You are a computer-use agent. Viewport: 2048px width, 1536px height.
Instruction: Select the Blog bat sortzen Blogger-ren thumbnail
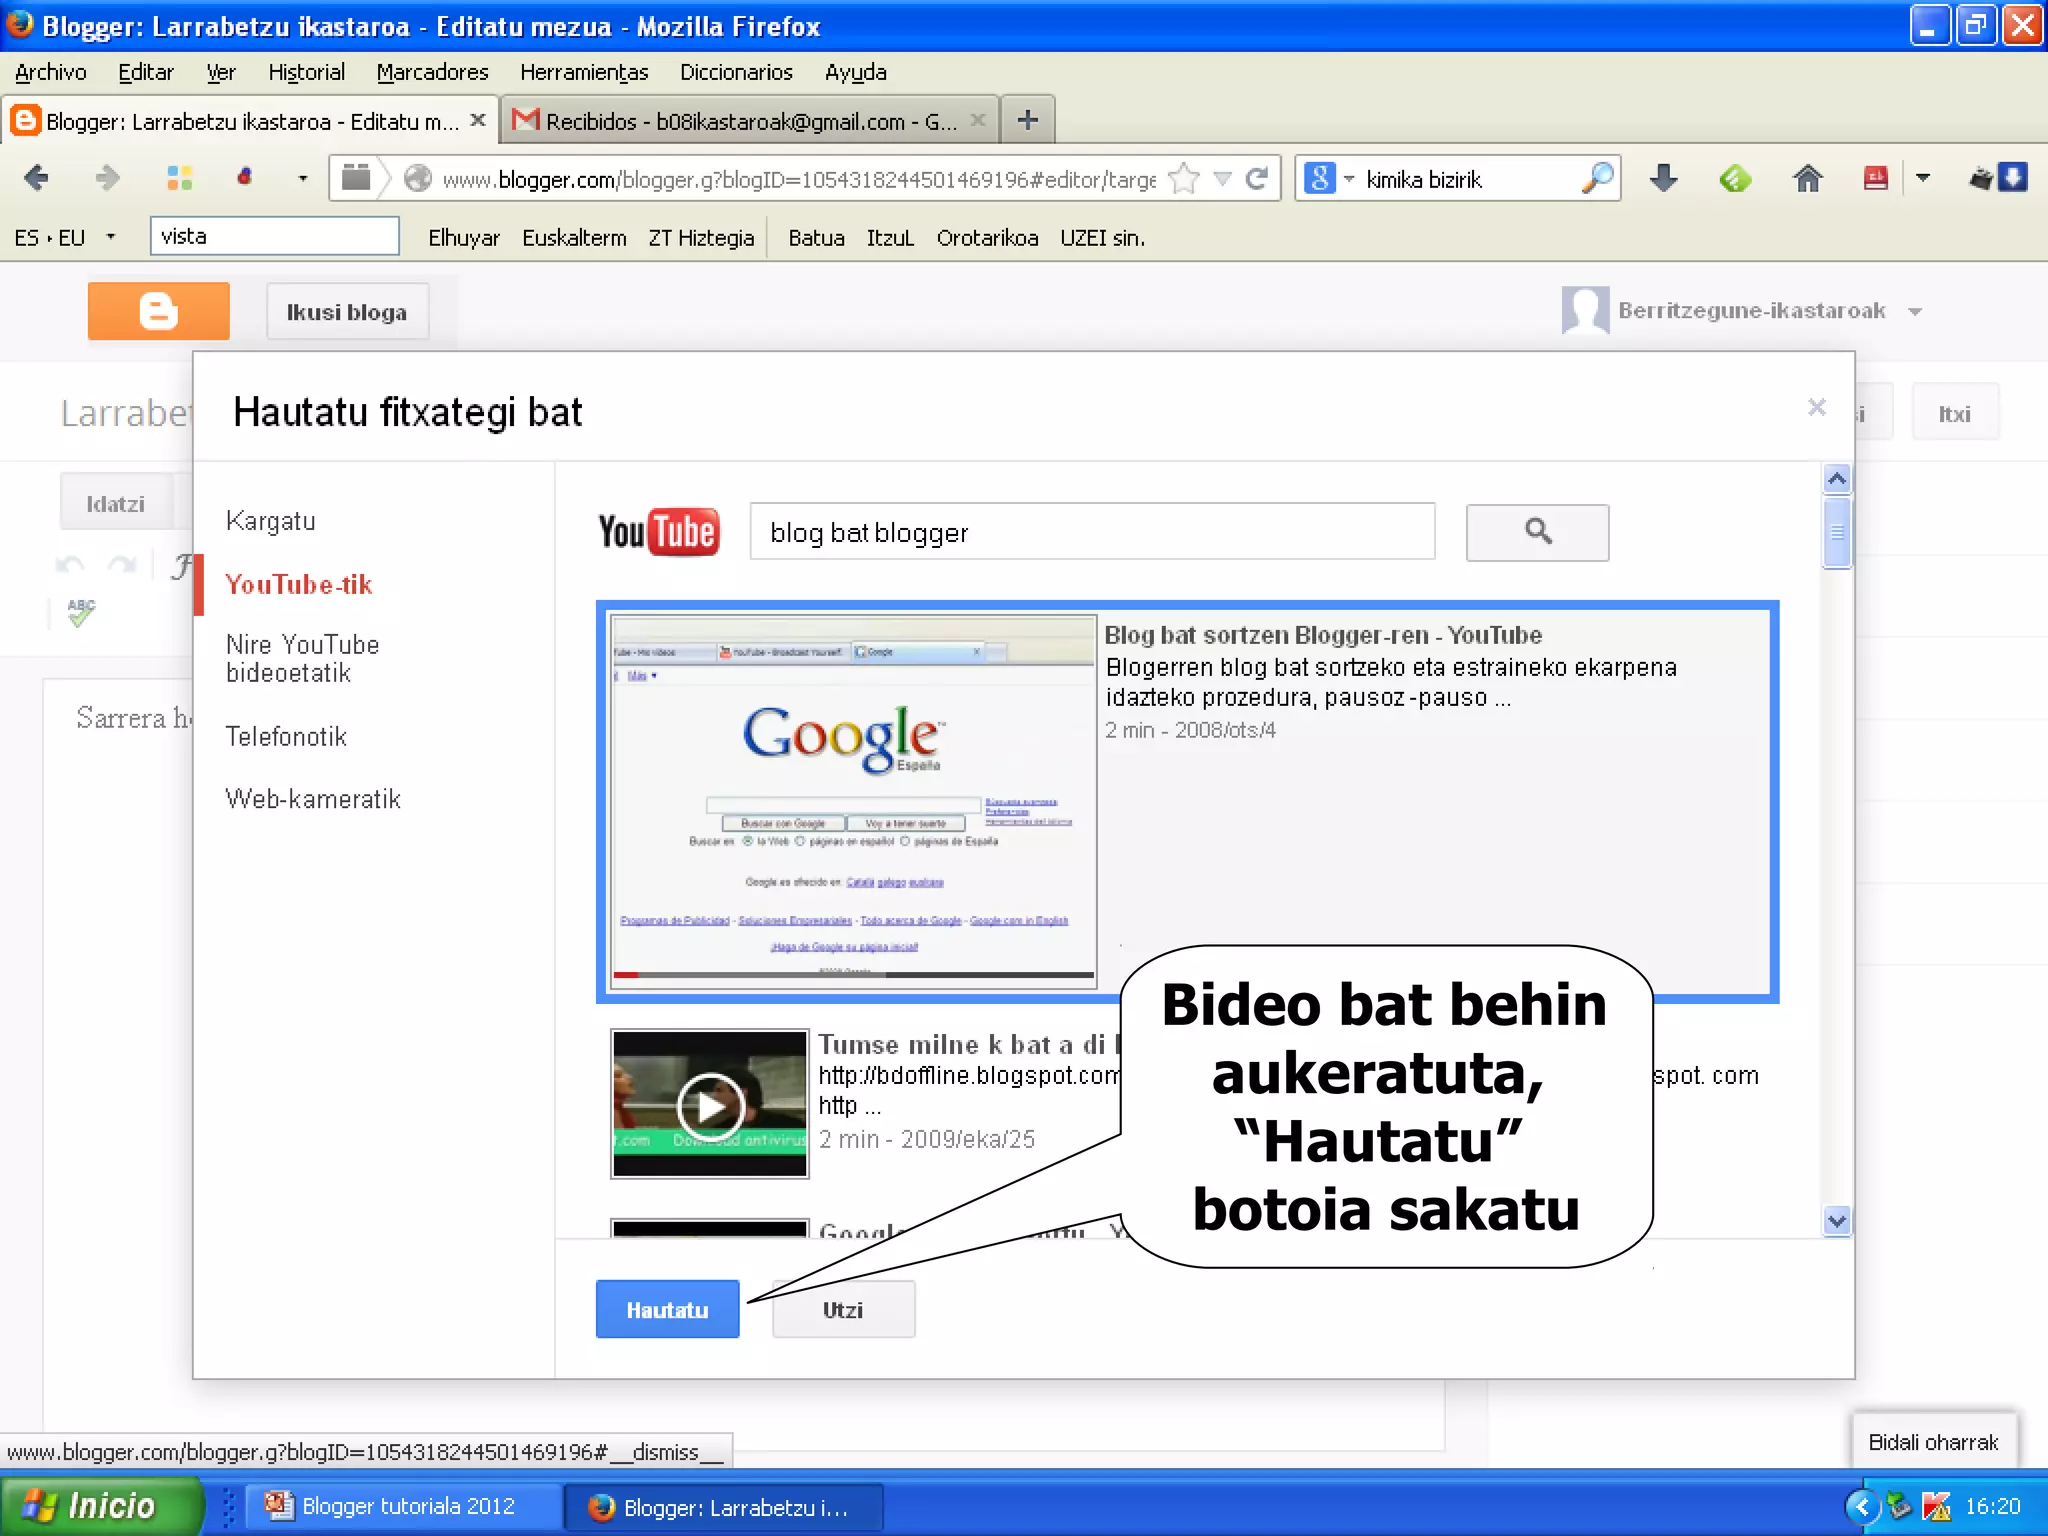click(853, 801)
